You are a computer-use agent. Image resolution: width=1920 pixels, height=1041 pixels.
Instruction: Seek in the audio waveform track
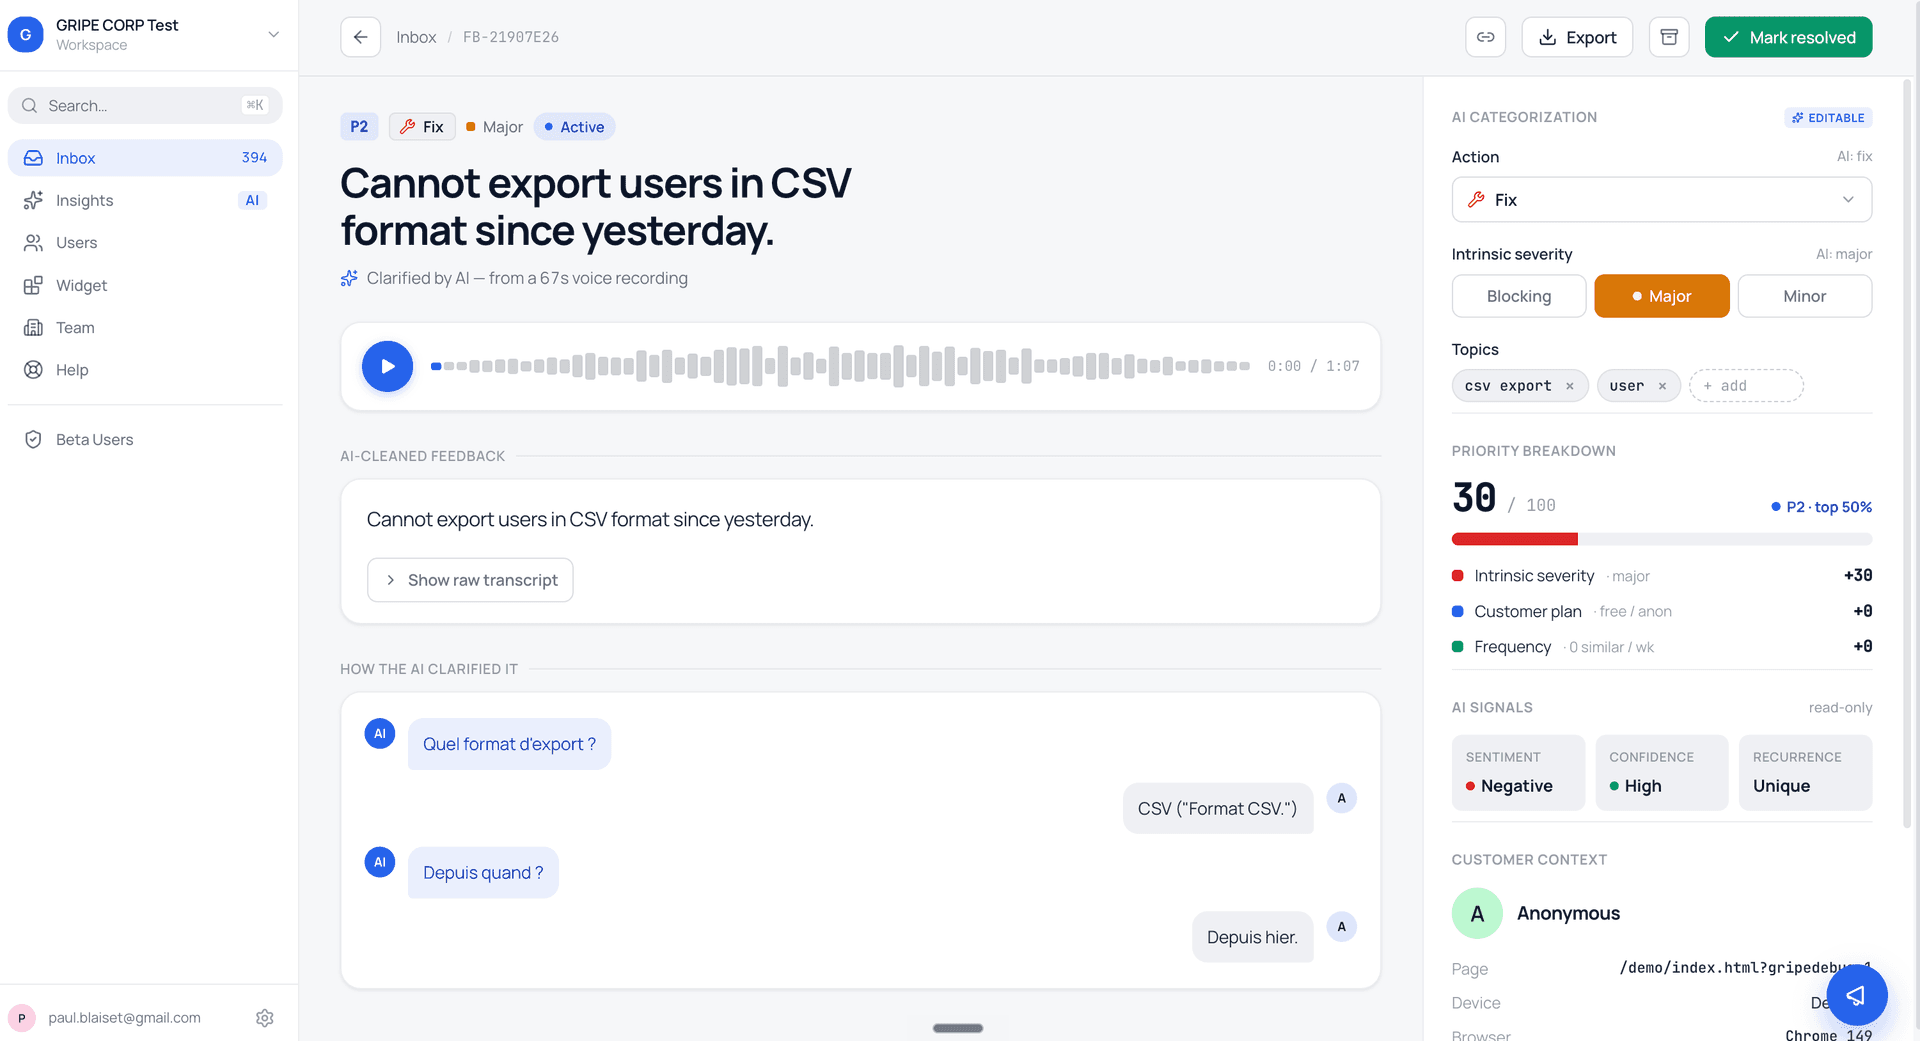point(840,366)
